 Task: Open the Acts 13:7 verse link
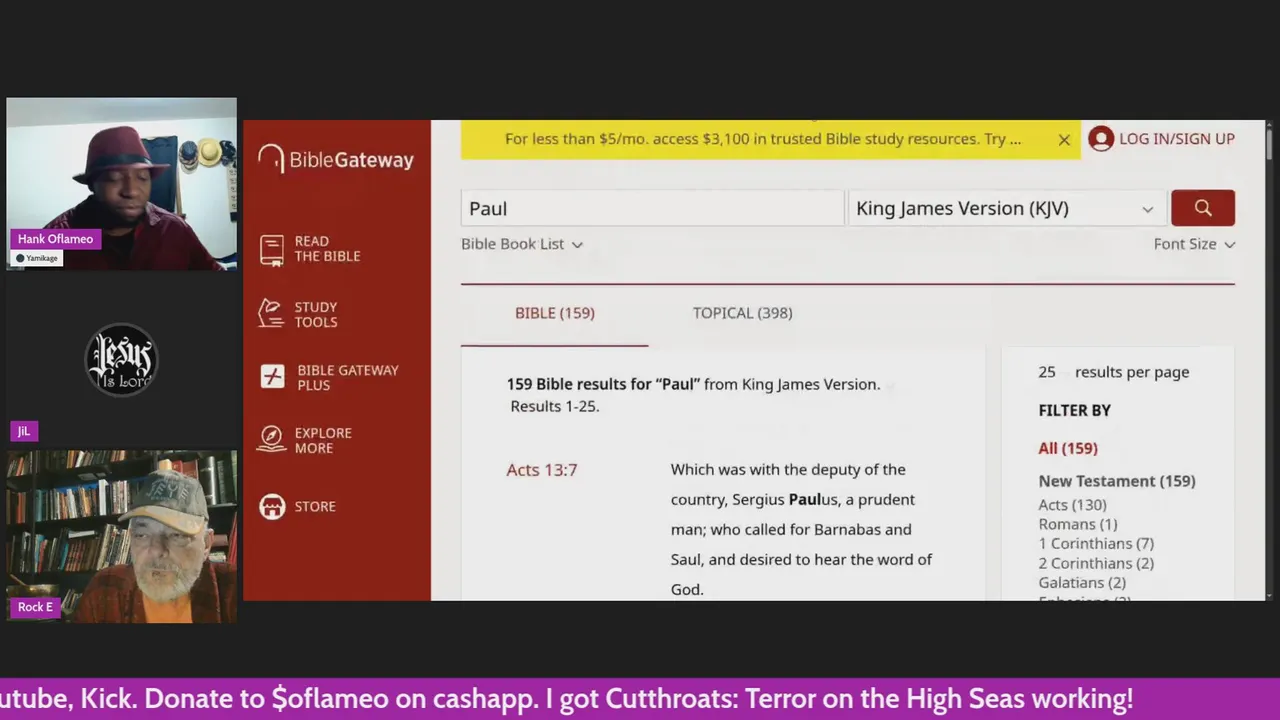[x=542, y=469]
